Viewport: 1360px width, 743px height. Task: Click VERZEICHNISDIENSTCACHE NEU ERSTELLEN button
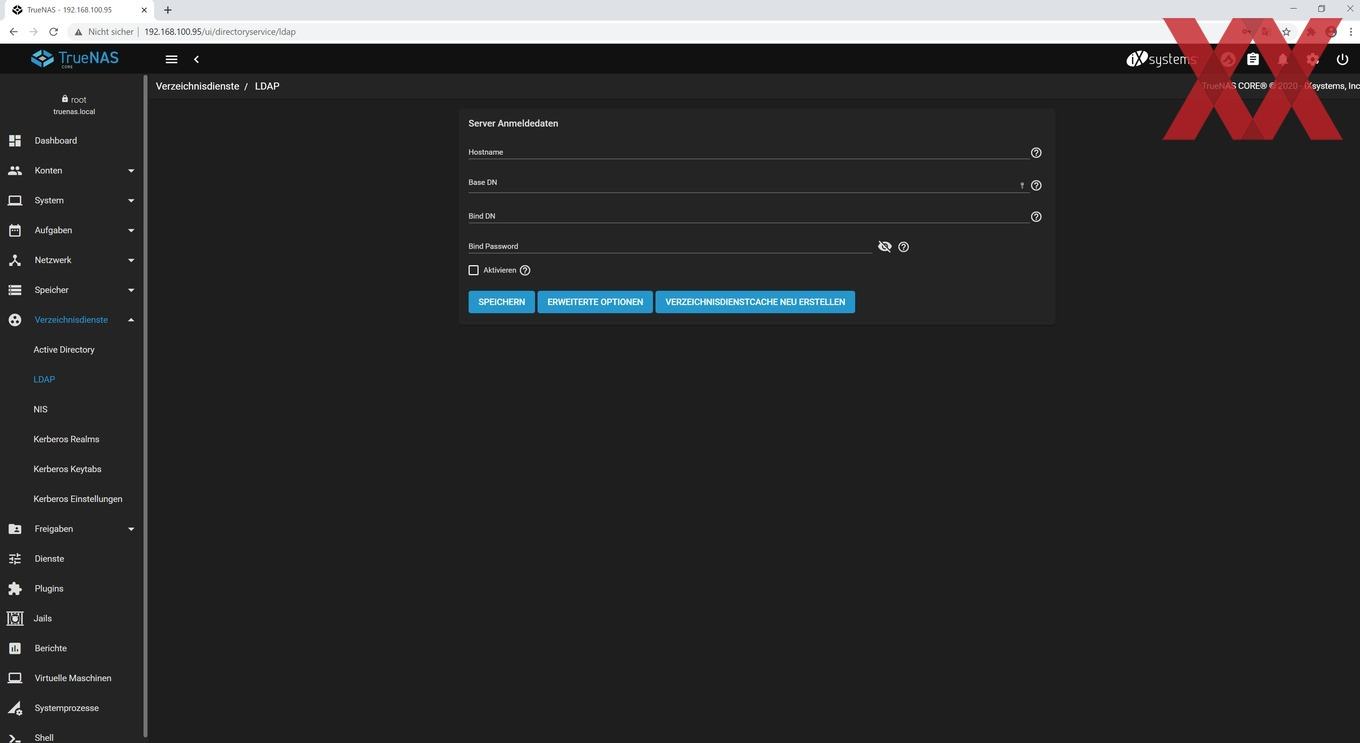[755, 302]
